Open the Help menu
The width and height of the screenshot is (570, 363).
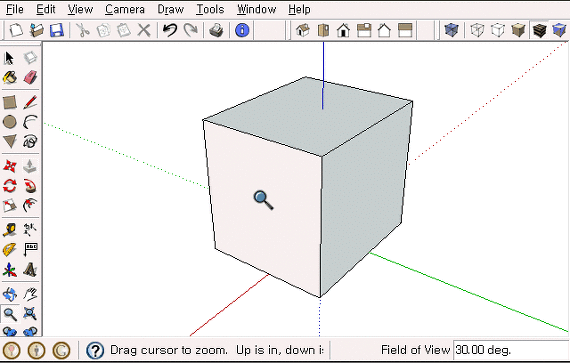click(x=299, y=9)
